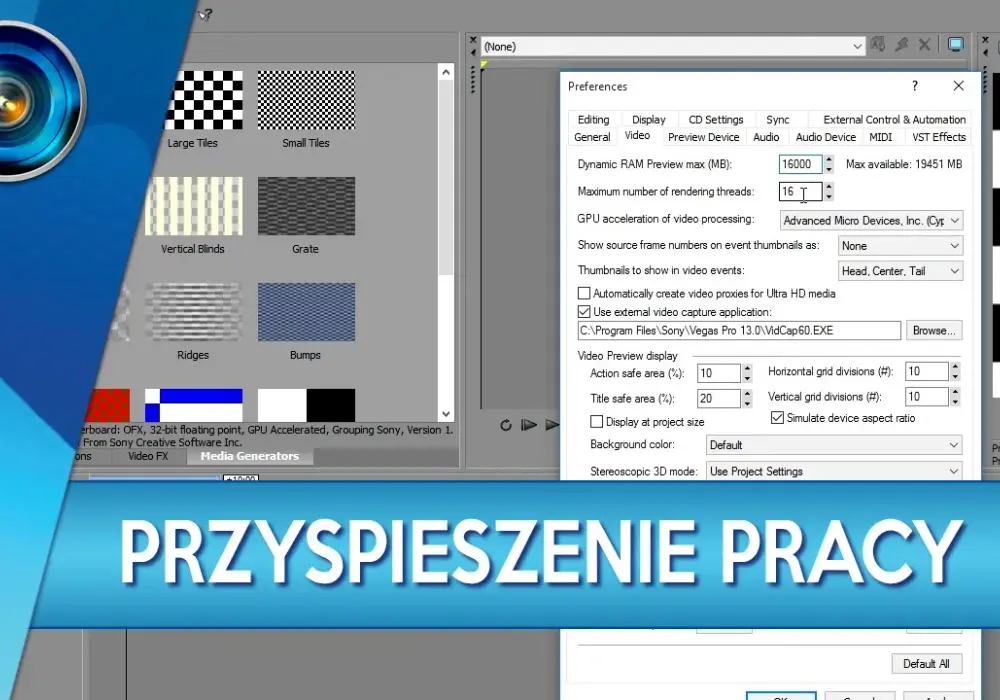The width and height of the screenshot is (1000, 700).
Task: Click play from start icon
Action: pos(529,425)
